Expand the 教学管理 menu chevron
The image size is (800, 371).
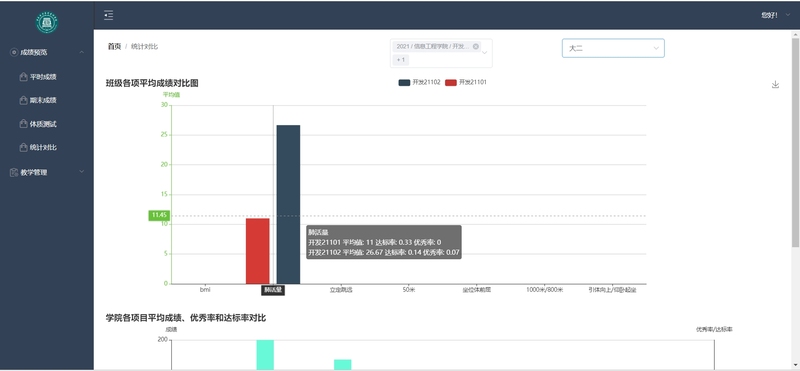point(82,172)
